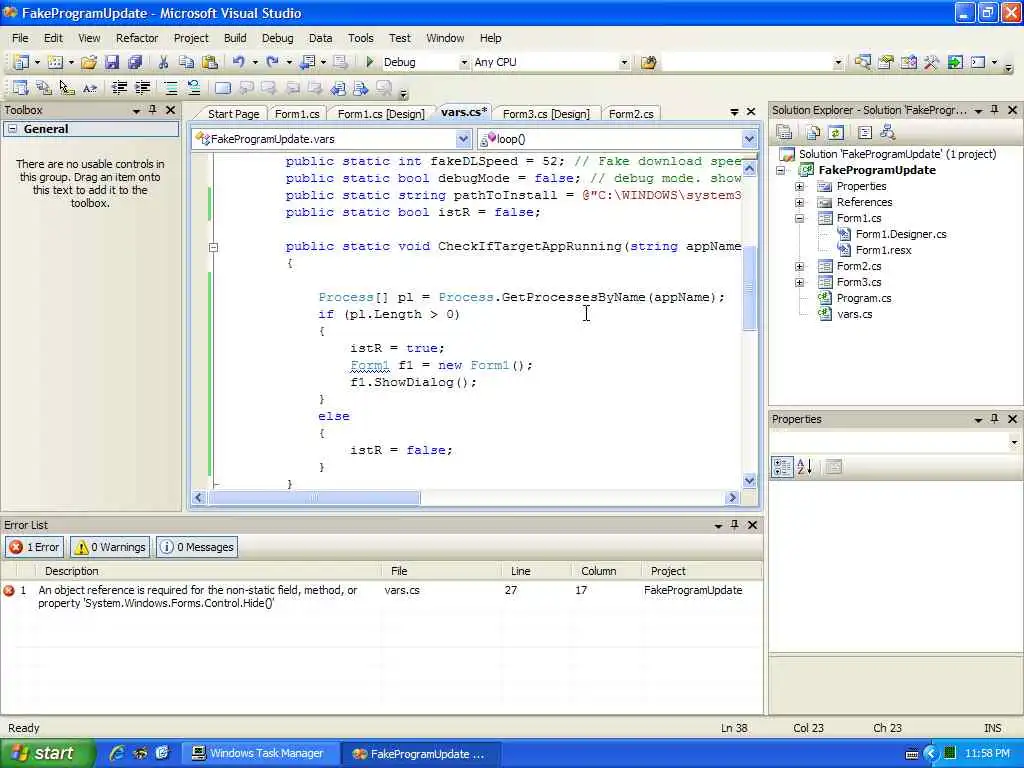Click the Cut scissors icon
The width and height of the screenshot is (1024, 768).
pos(163,62)
